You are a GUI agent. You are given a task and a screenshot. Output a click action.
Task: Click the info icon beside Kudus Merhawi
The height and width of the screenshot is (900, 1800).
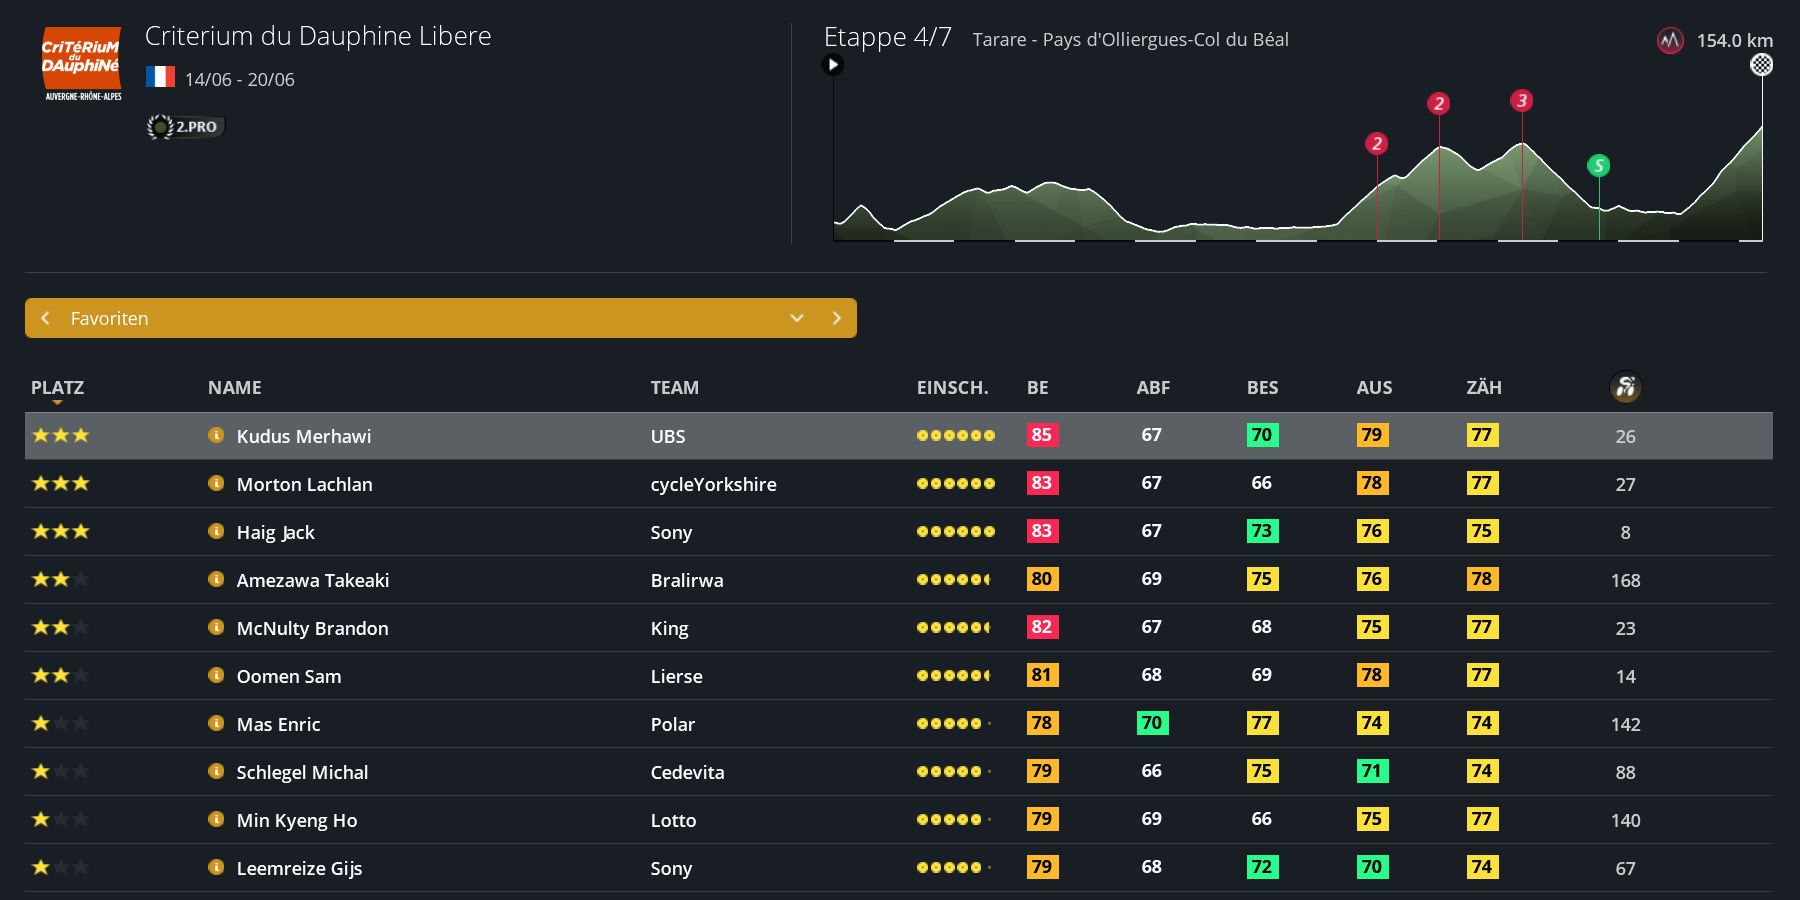[x=216, y=435]
